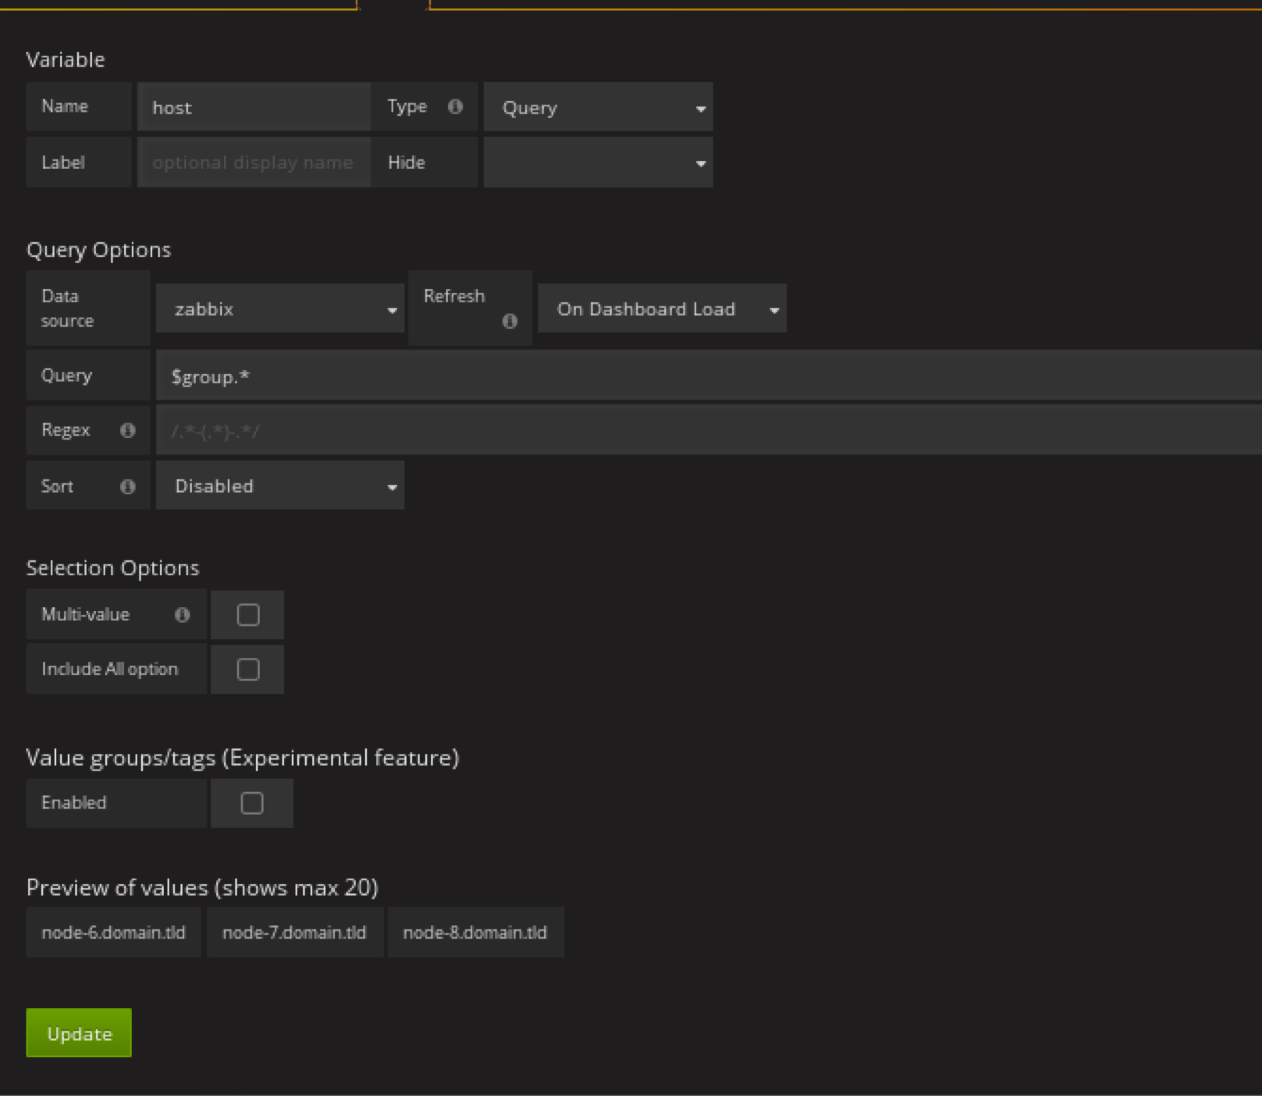The height and width of the screenshot is (1096, 1262).
Task: Click the info icon next to Type
Action: [455, 107]
